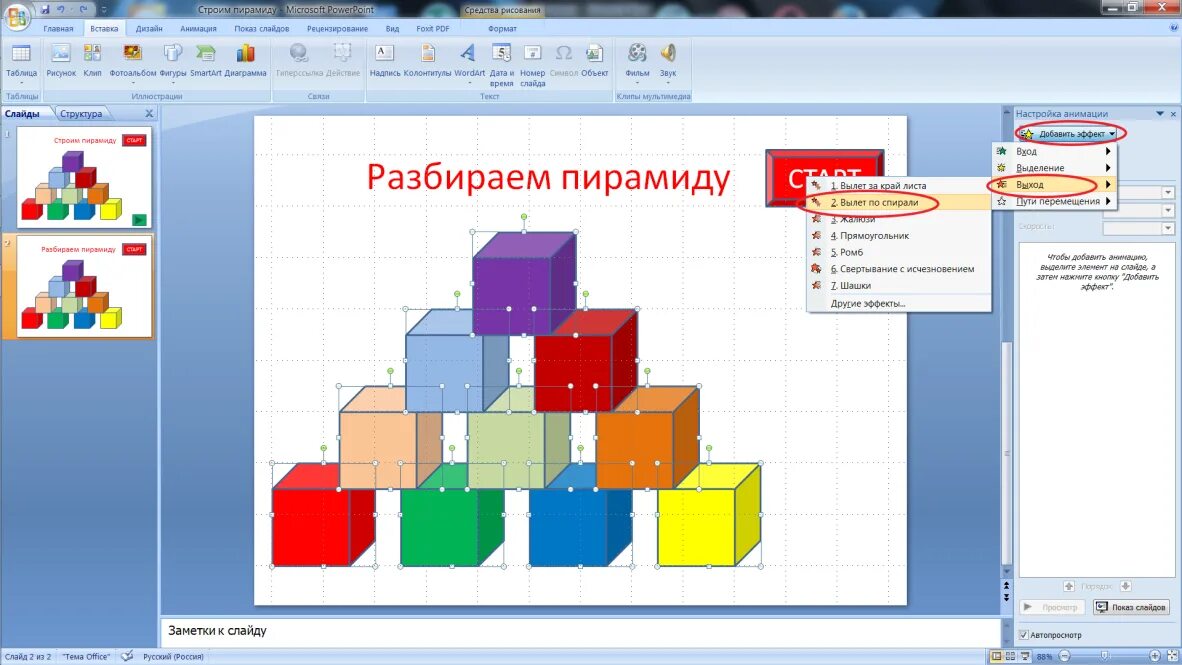Image resolution: width=1182 pixels, height=665 pixels.
Task: Insert a picture with Рисунок
Action: [60, 61]
